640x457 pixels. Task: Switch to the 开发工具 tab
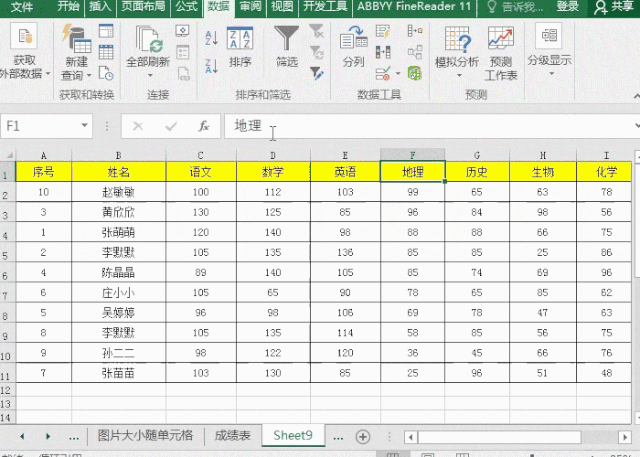click(325, 7)
